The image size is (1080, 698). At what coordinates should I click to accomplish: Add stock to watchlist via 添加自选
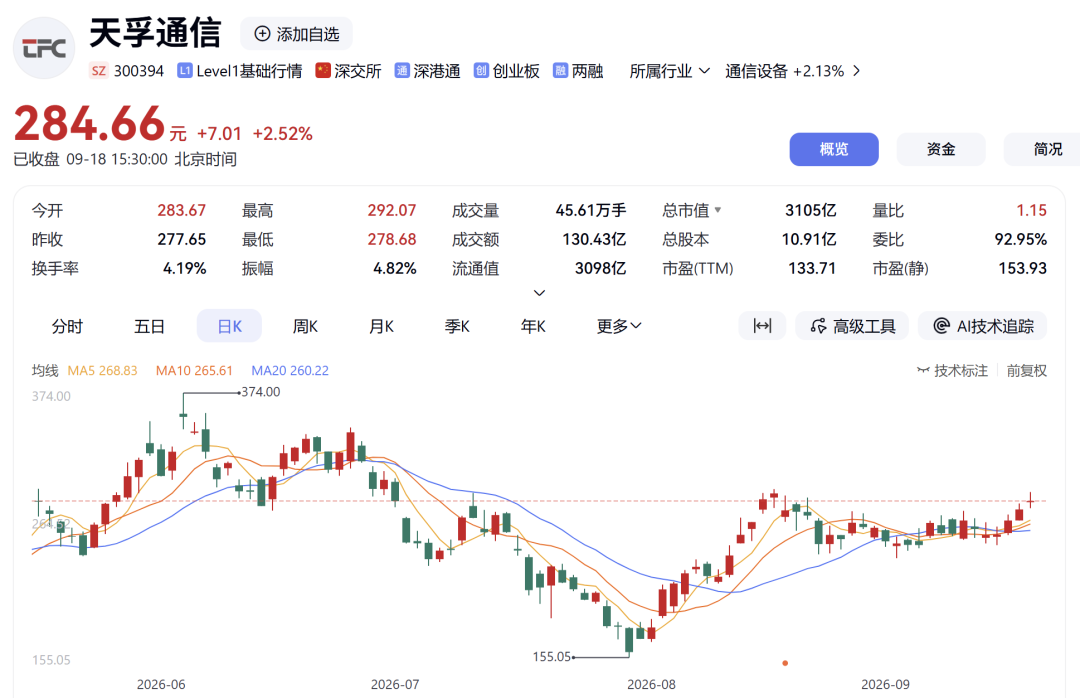tap(296, 34)
